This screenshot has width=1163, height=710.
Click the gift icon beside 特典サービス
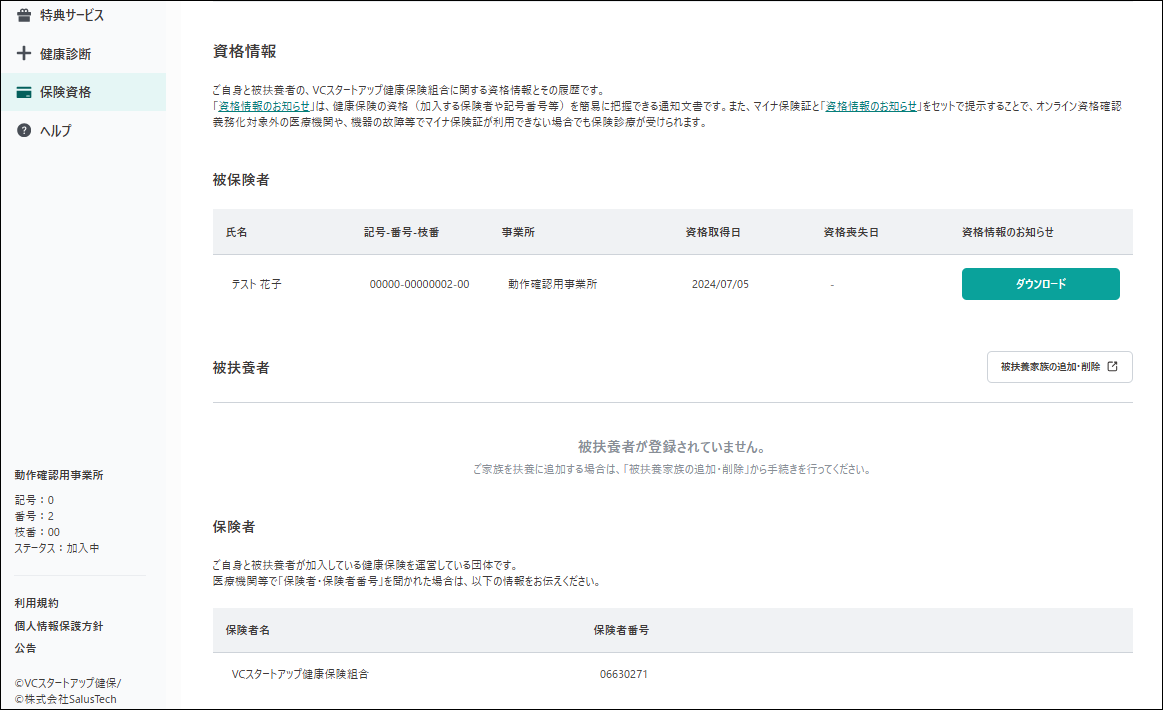pyautogui.click(x=24, y=16)
